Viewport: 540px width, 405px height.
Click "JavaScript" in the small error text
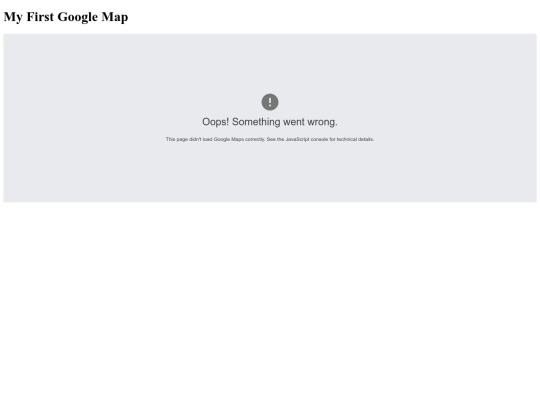[x=298, y=139]
